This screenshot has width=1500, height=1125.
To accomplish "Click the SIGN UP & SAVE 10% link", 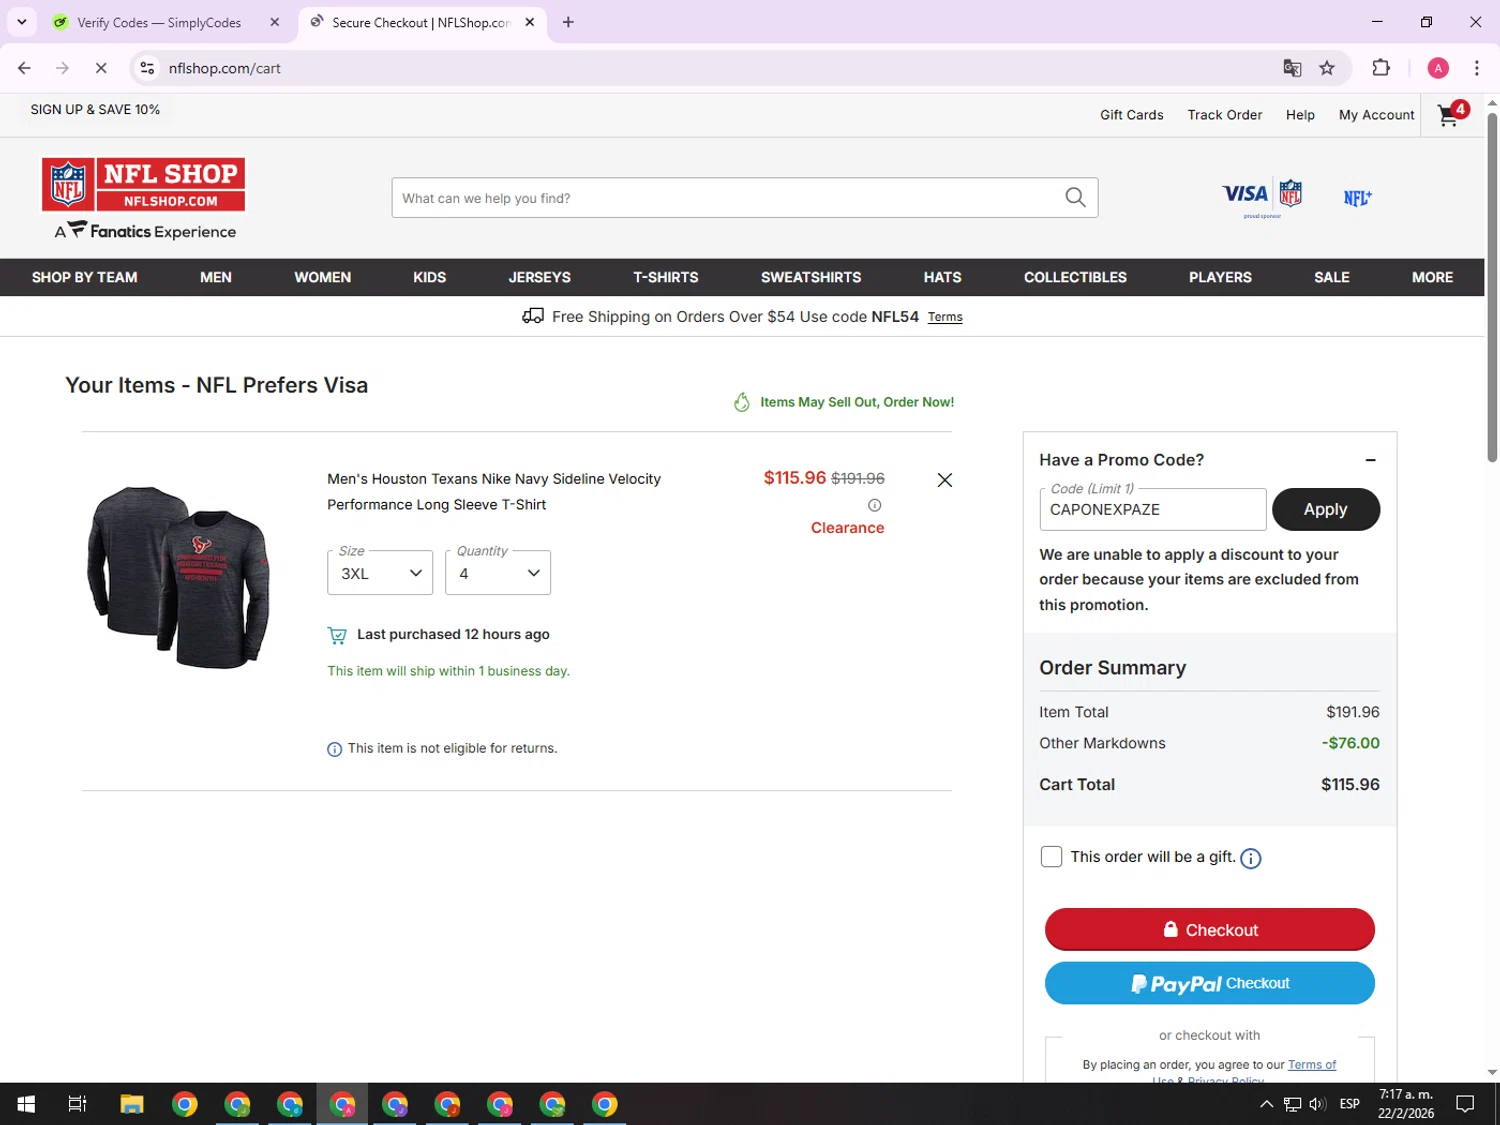I will pyautogui.click(x=95, y=109).
